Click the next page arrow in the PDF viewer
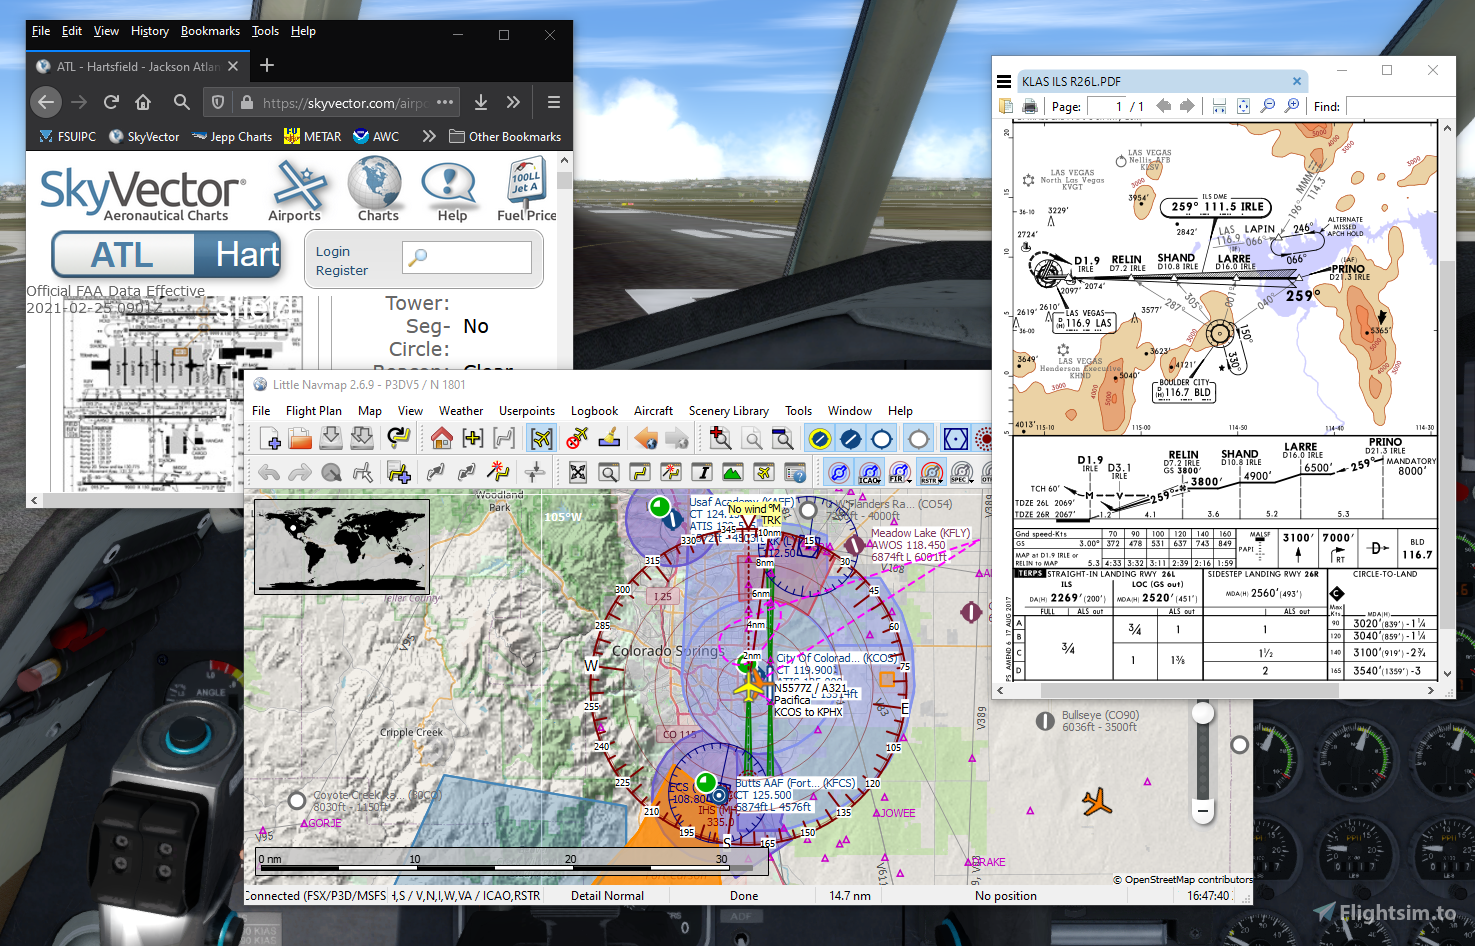Screen dimensions: 1475x946 [1186, 106]
